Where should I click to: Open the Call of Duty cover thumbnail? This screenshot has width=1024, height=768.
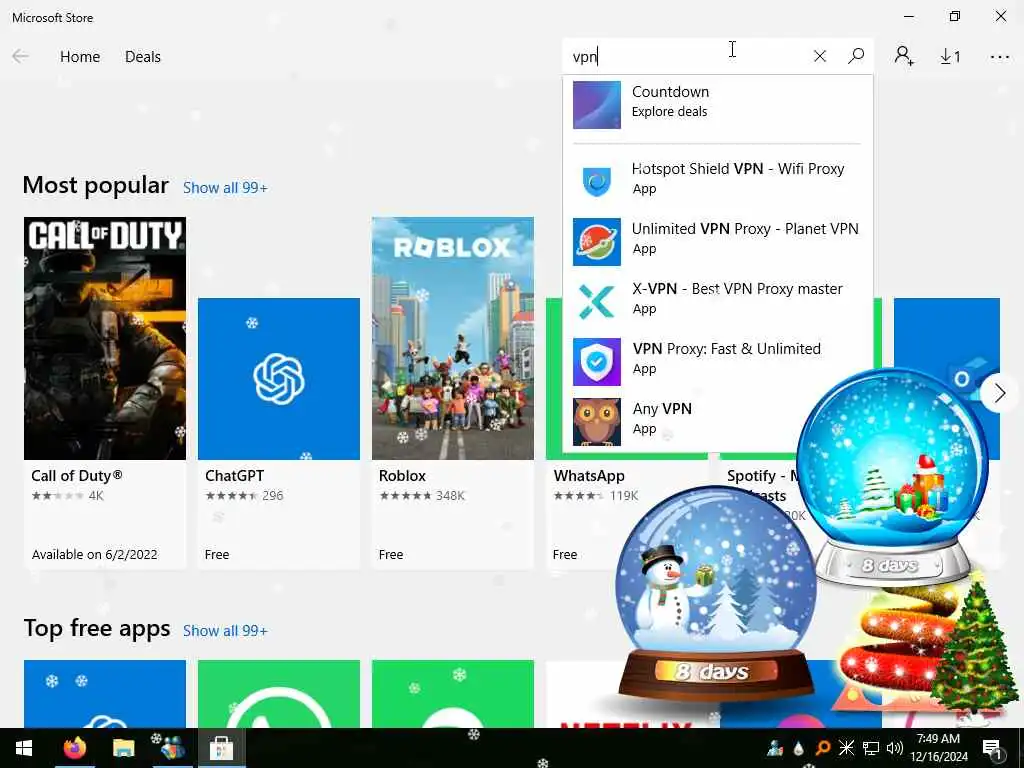[x=105, y=338]
